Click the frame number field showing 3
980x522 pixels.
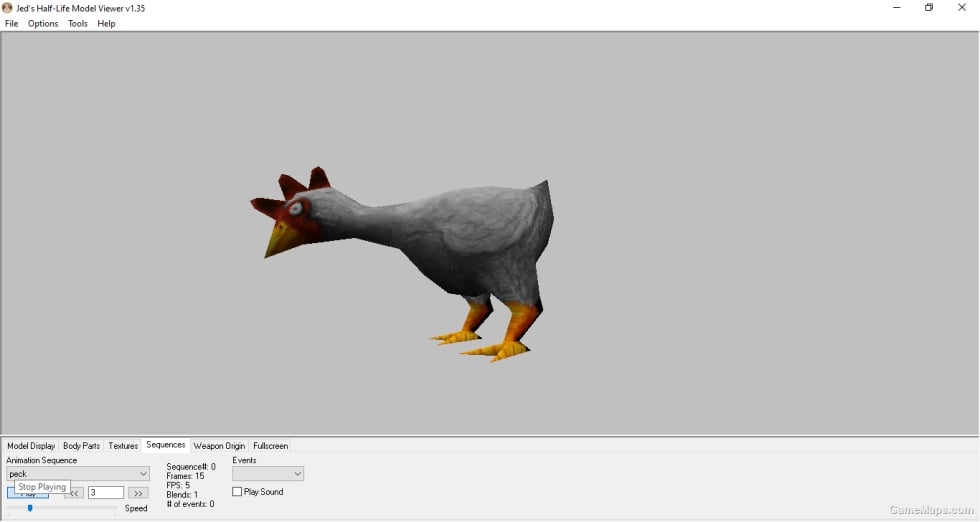106,493
